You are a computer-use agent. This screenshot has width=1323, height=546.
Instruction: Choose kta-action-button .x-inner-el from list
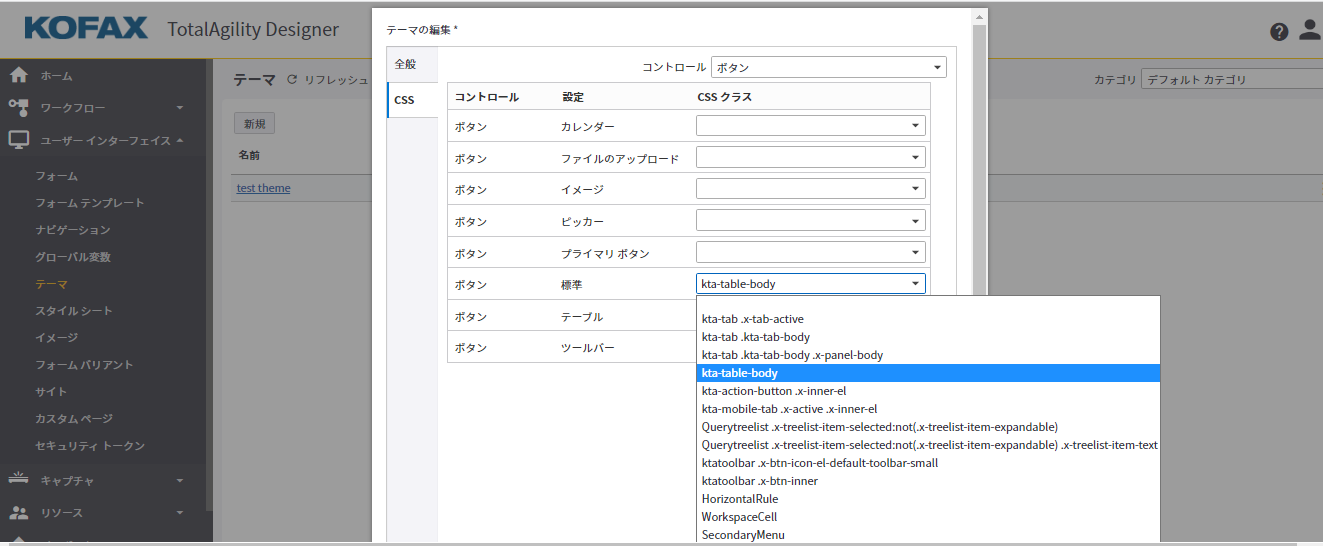point(775,391)
